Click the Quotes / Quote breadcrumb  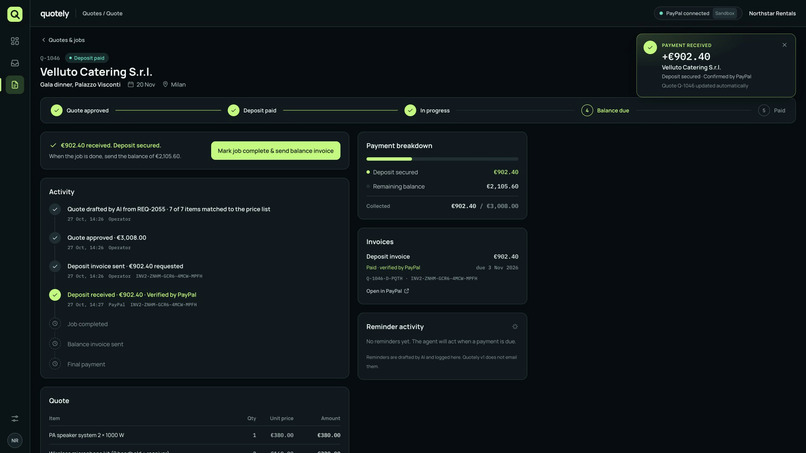click(102, 14)
